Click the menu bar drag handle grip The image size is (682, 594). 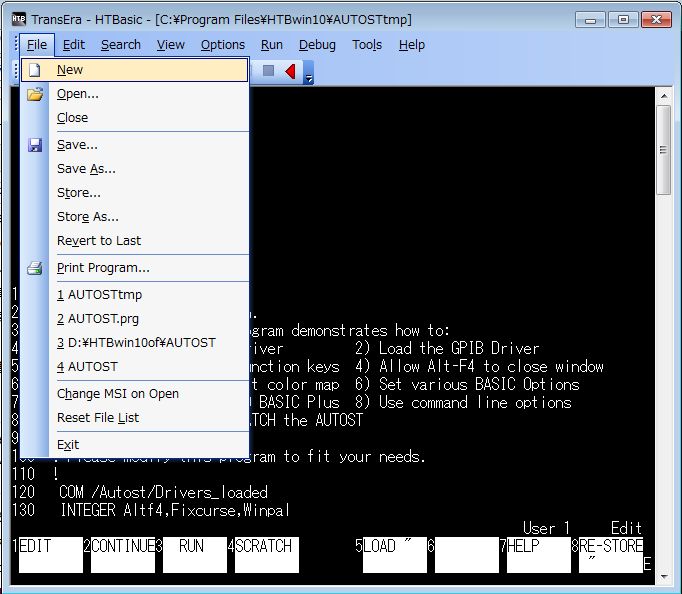(x=16, y=44)
